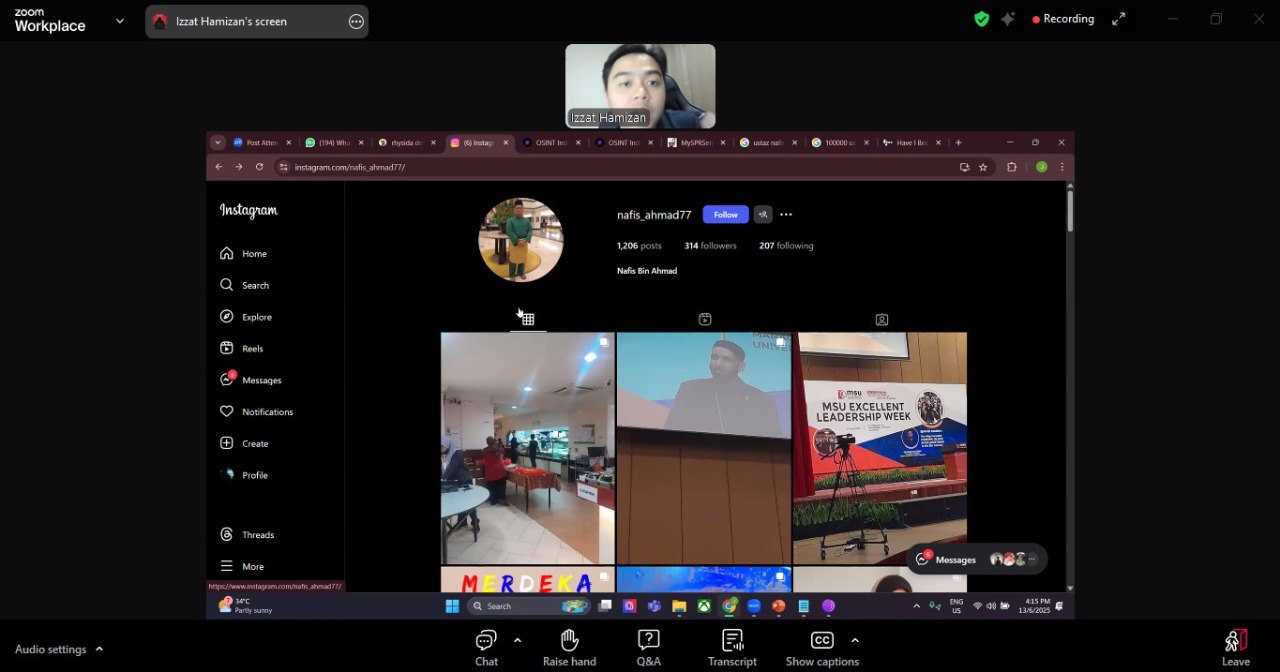Viewport: 1280px width, 672px height.
Task: Switch to the profile Reels tab
Action: click(705, 320)
